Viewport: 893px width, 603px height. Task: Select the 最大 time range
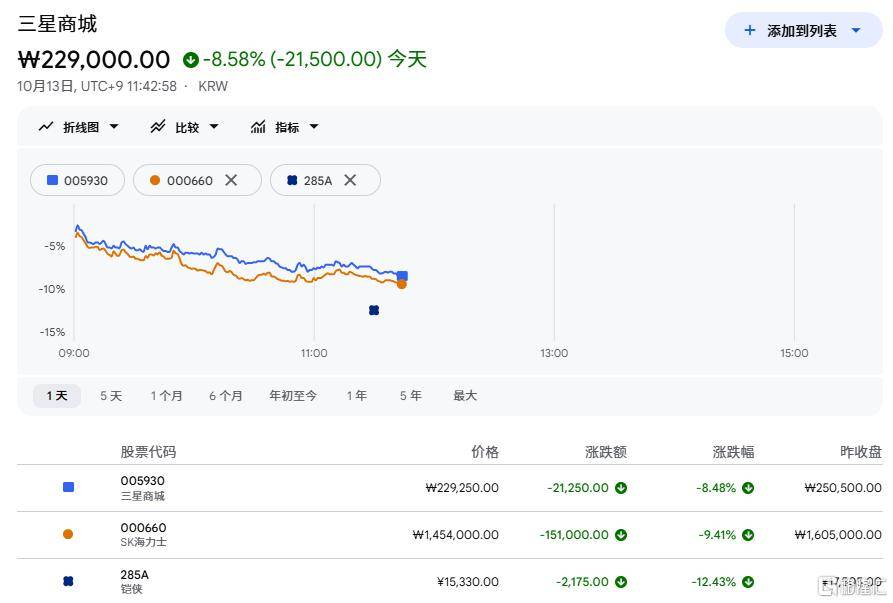pyautogui.click(x=465, y=396)
